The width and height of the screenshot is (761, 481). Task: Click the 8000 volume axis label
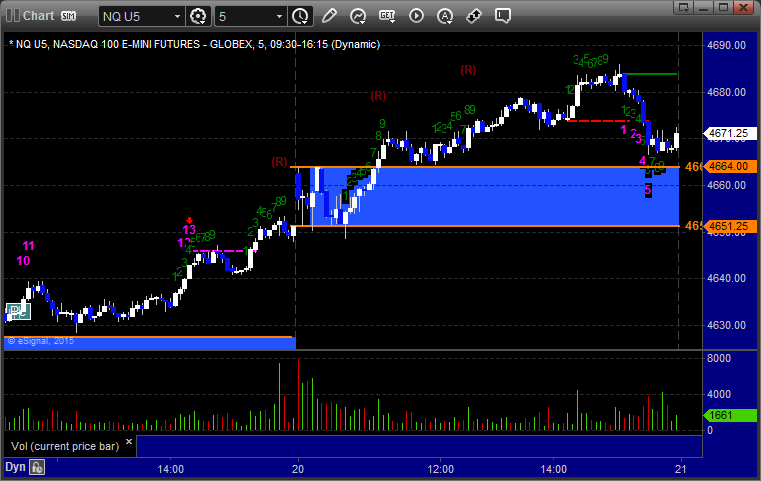click(719, 358)
